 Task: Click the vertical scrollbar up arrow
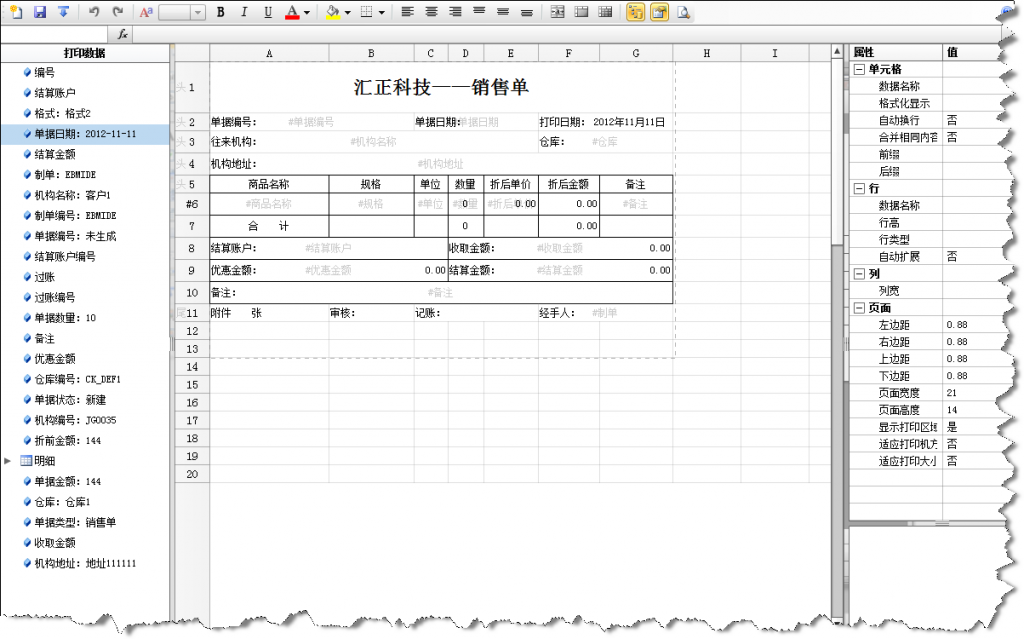[837, 52]
